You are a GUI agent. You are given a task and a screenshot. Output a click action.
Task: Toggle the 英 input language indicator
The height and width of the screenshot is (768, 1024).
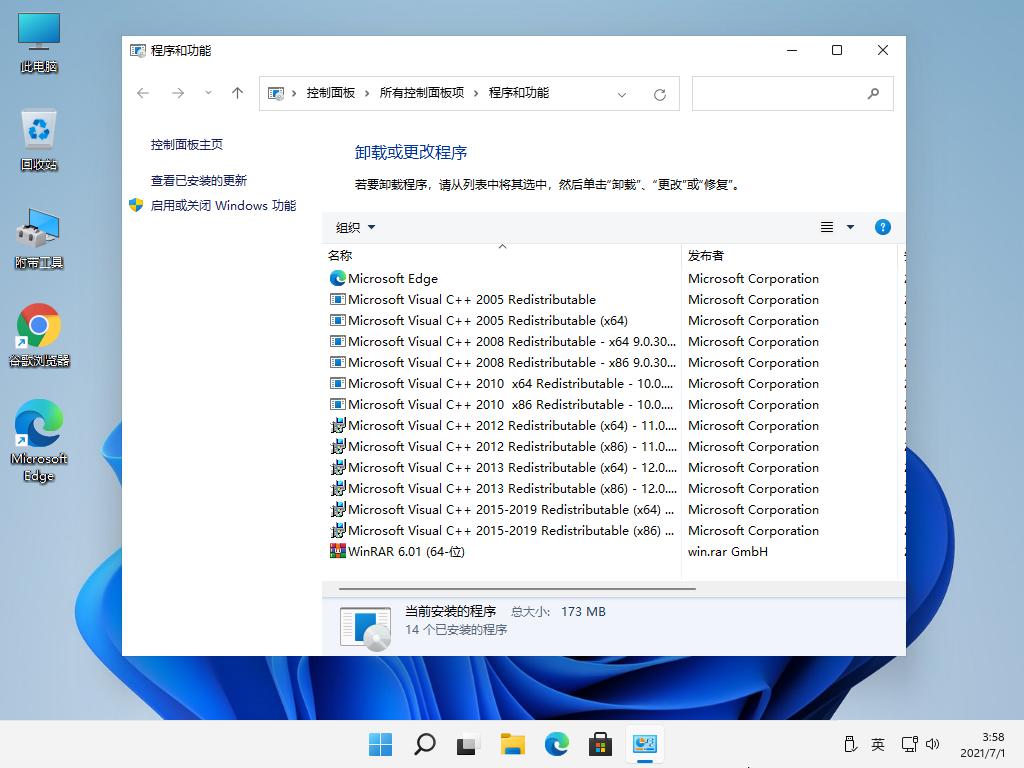click(x=878, y=744)
